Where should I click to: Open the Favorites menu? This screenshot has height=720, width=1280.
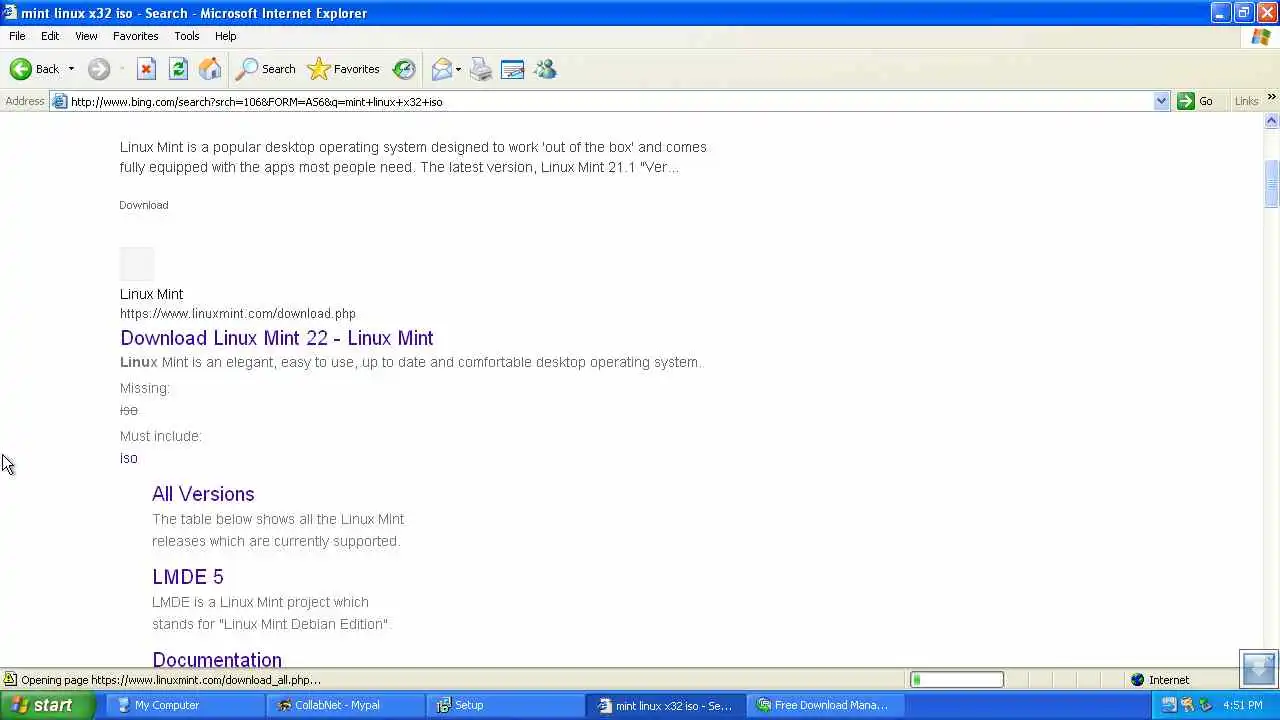135,36
